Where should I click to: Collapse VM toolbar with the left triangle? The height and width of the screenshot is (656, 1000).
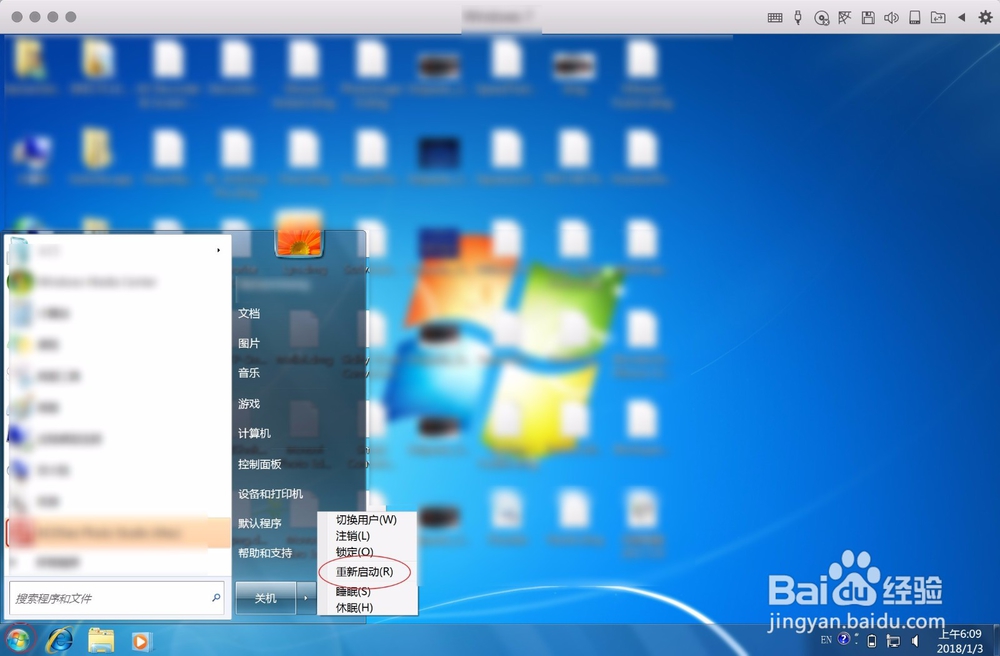click(x=961, y=17)
